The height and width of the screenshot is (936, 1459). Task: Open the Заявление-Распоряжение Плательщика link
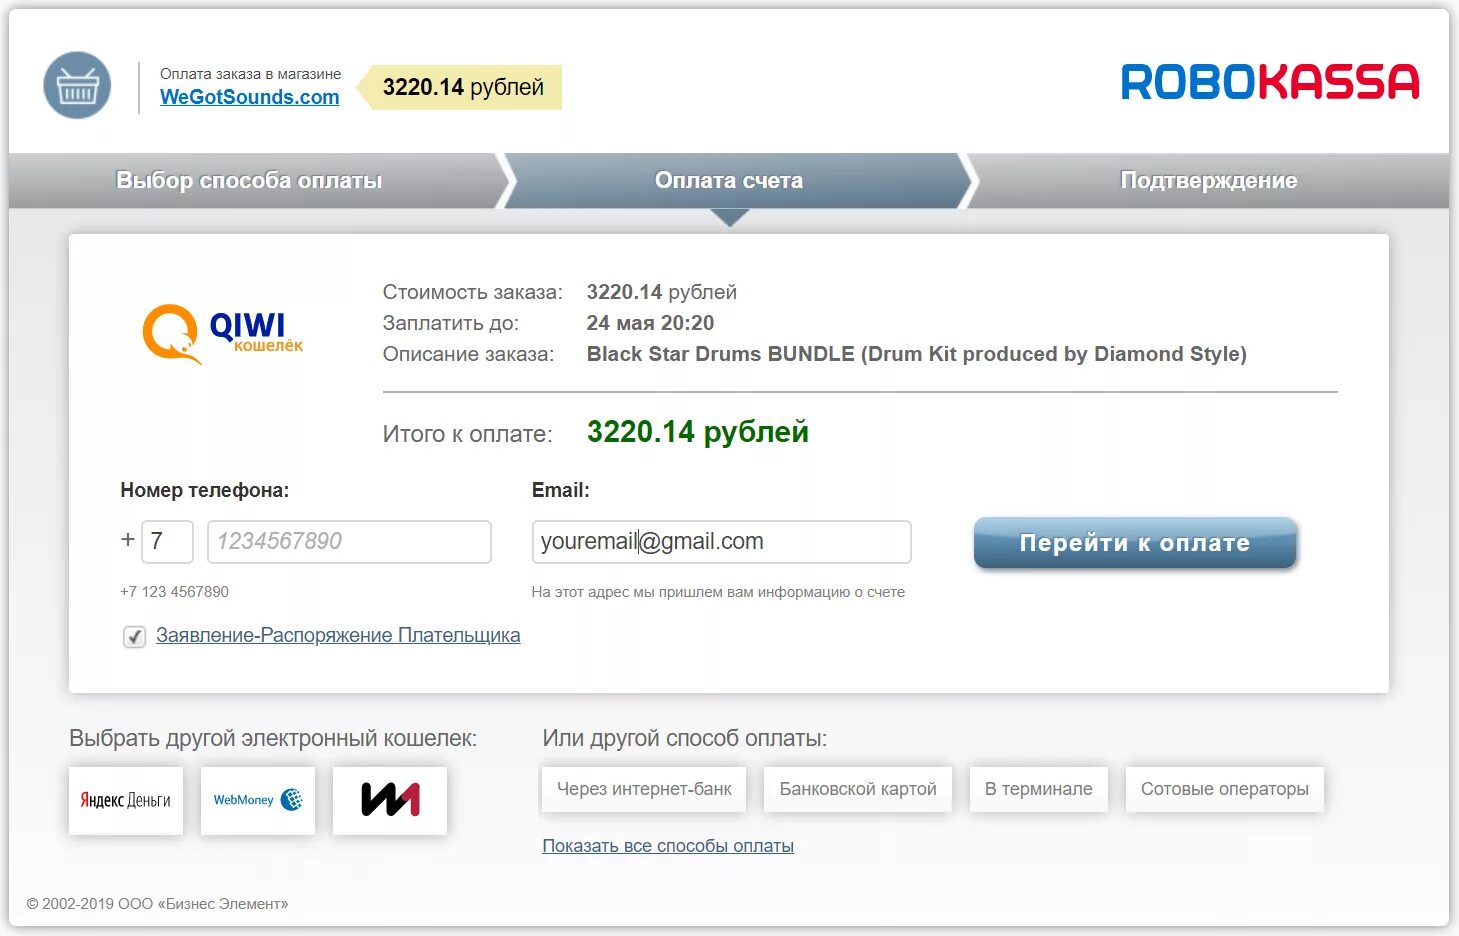(x=338, y=635)
